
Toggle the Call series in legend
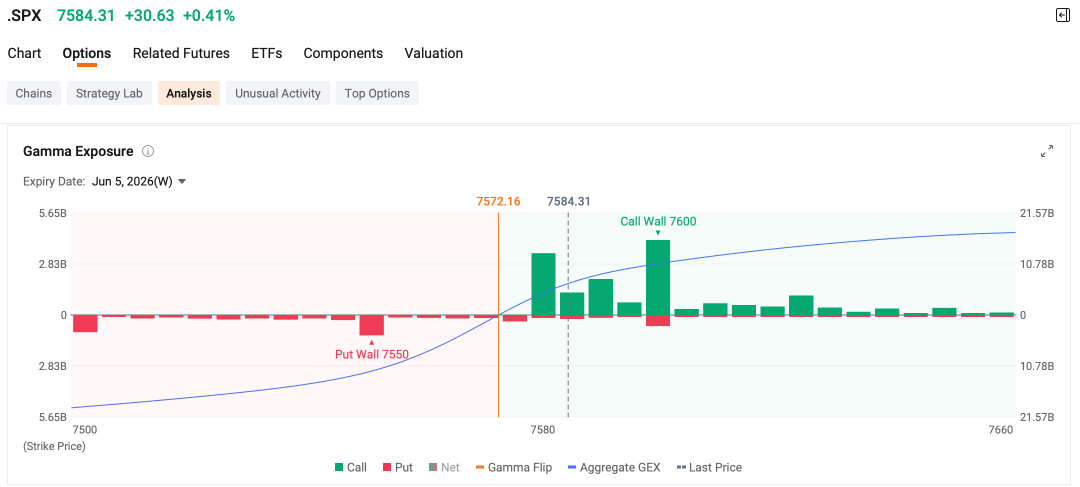(x=351, y=467)
